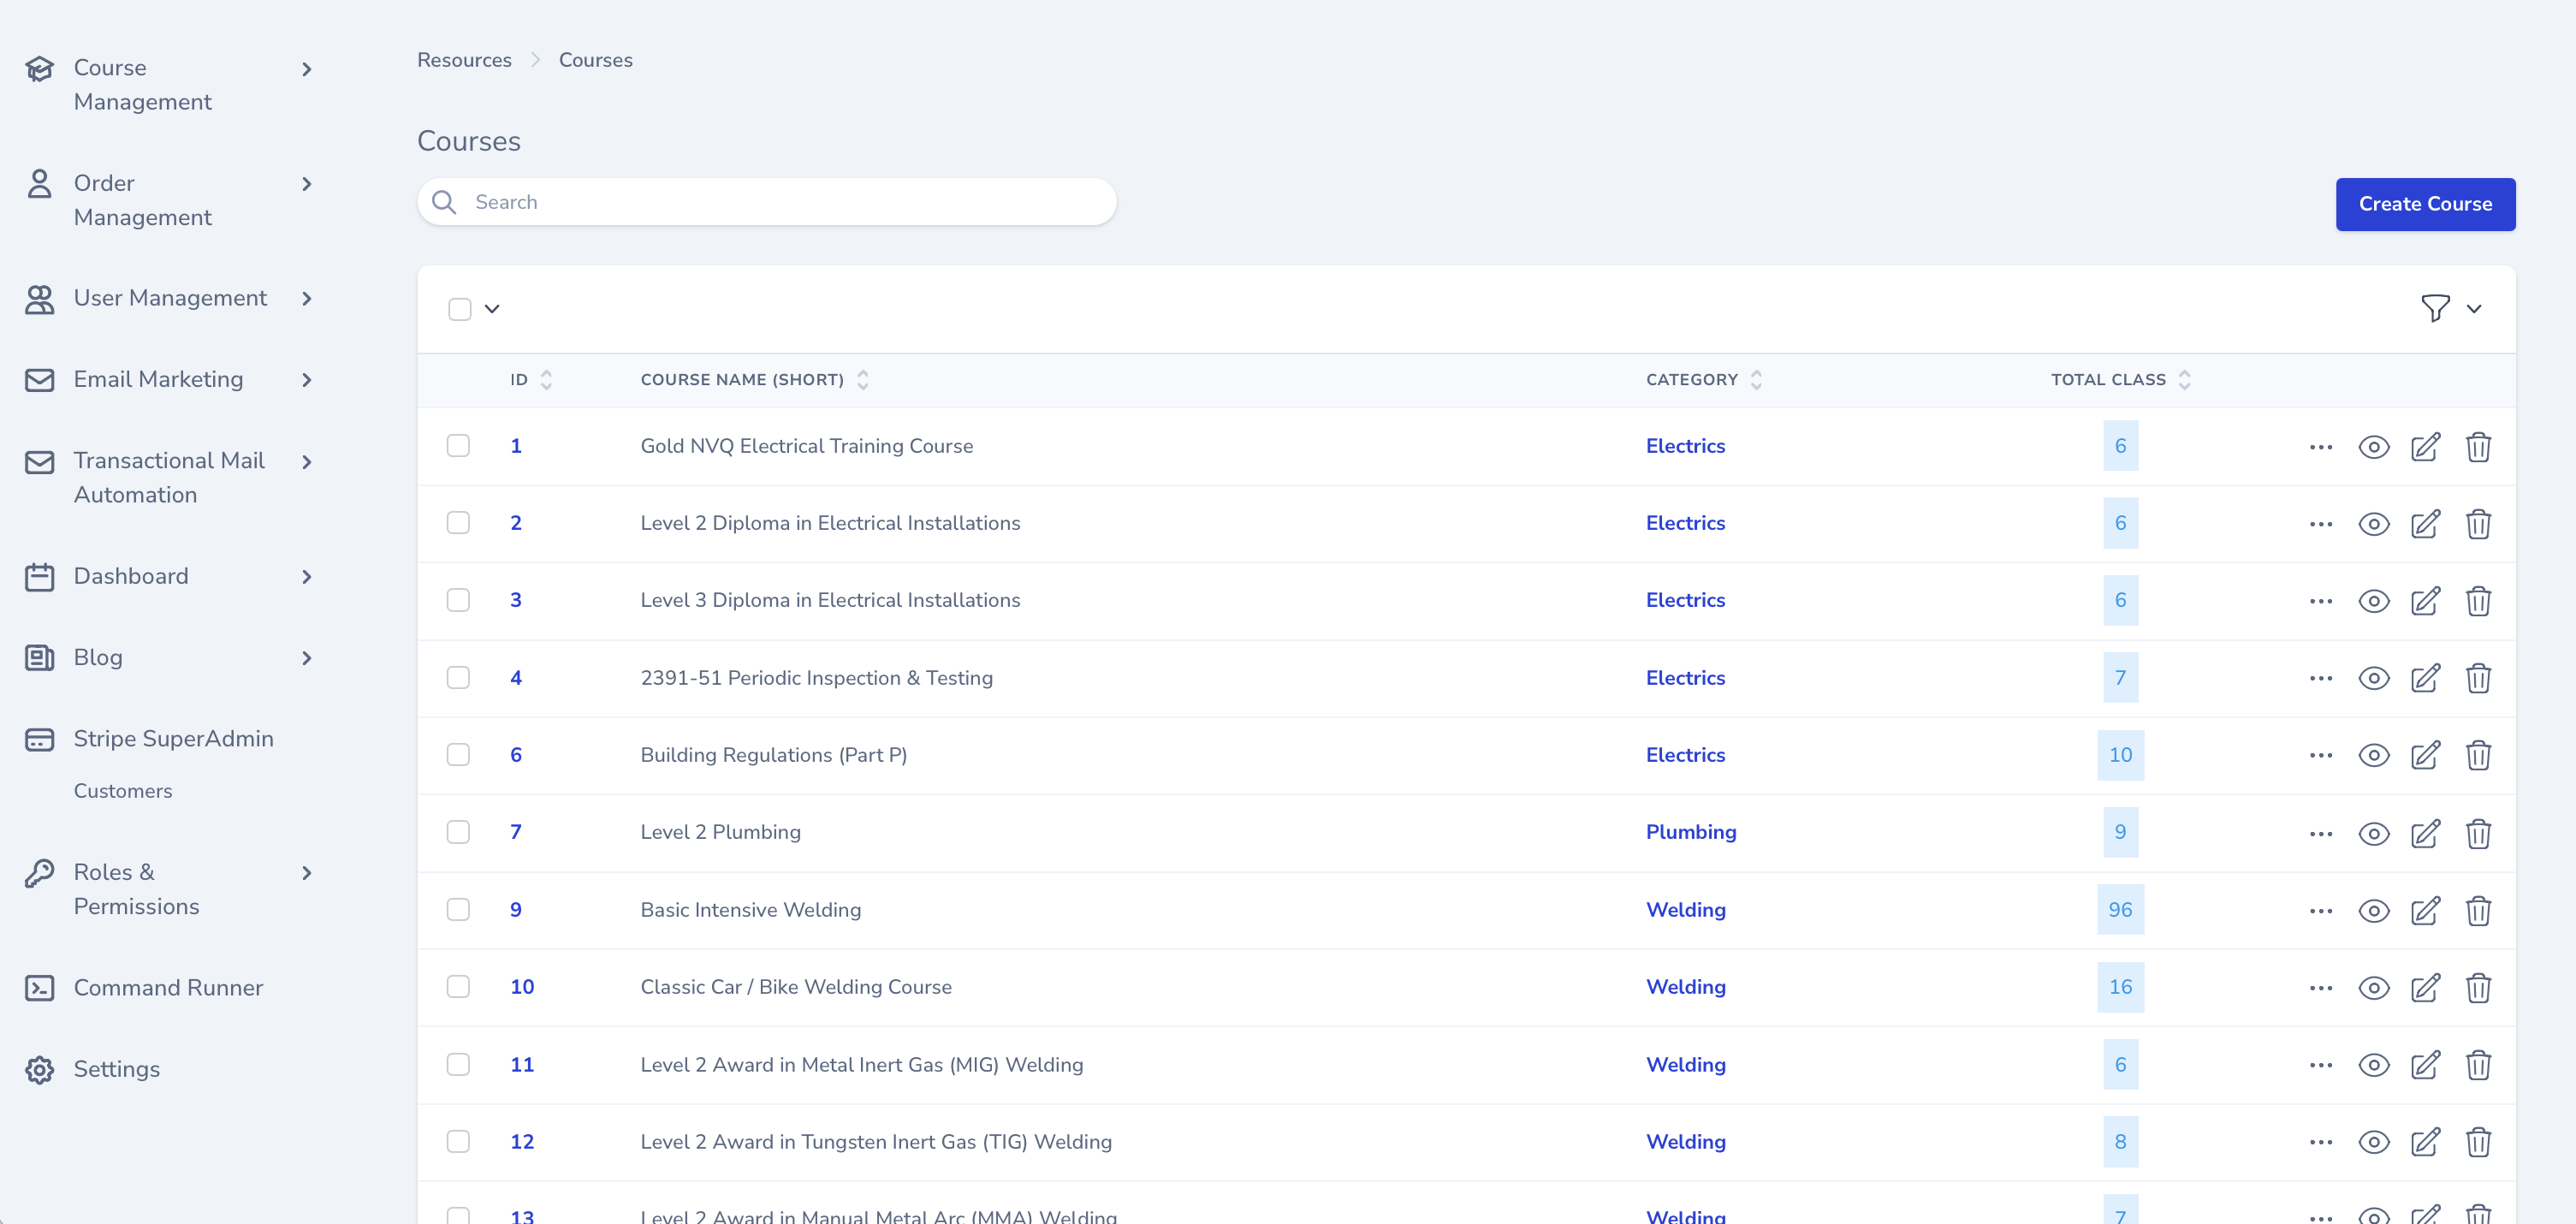This screenshot has width=2576, height=1224.
Task: Expand User Management sidebar section
Action: pyautogui.click(x=307, y=298)
